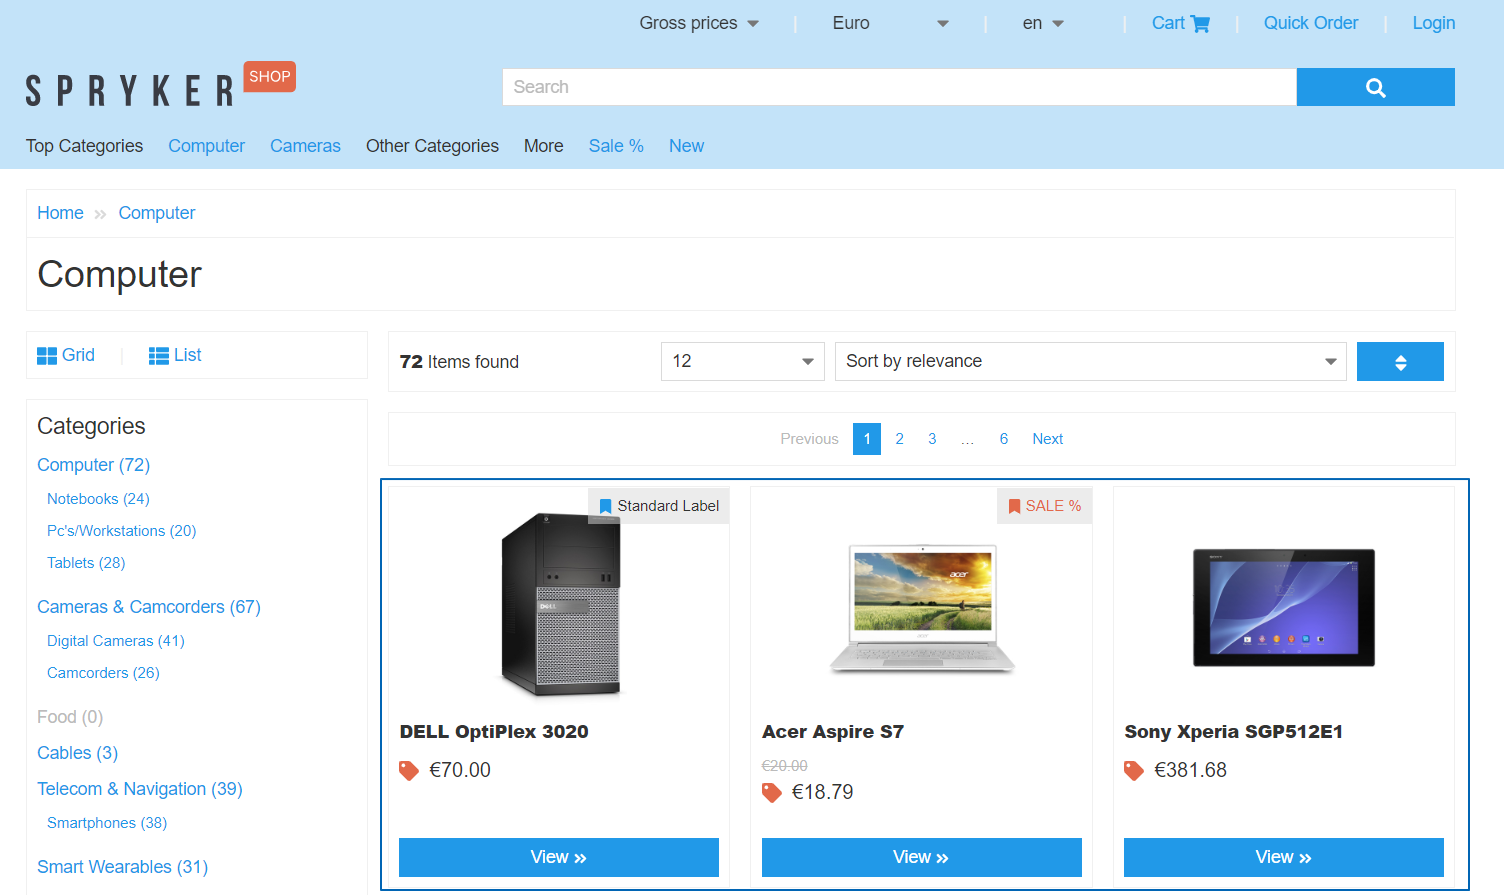Viewport: 1504px width, 895px height.
Task: View the Acer Aspire S7 product
Action: 922,857
